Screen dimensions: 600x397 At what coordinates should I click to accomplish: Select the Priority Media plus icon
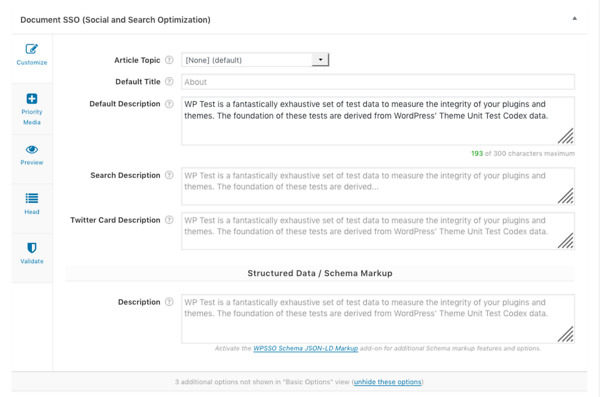coord(32,98)
